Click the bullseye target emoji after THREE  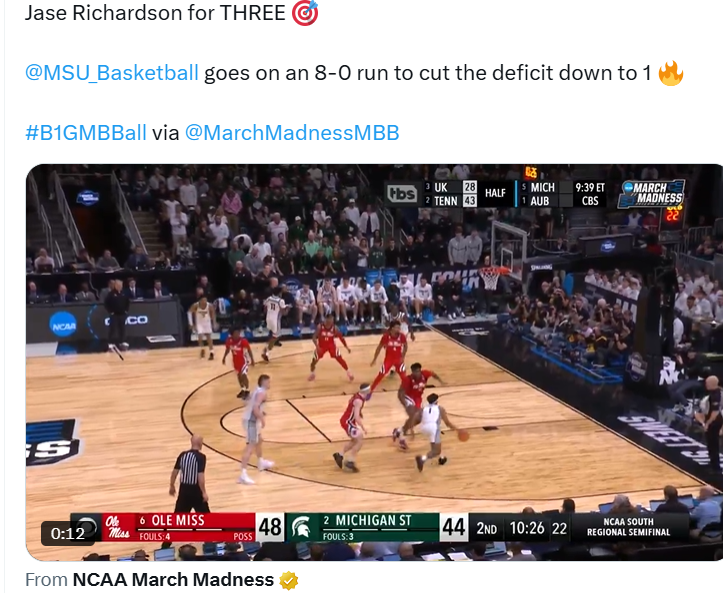coord(305,12)
